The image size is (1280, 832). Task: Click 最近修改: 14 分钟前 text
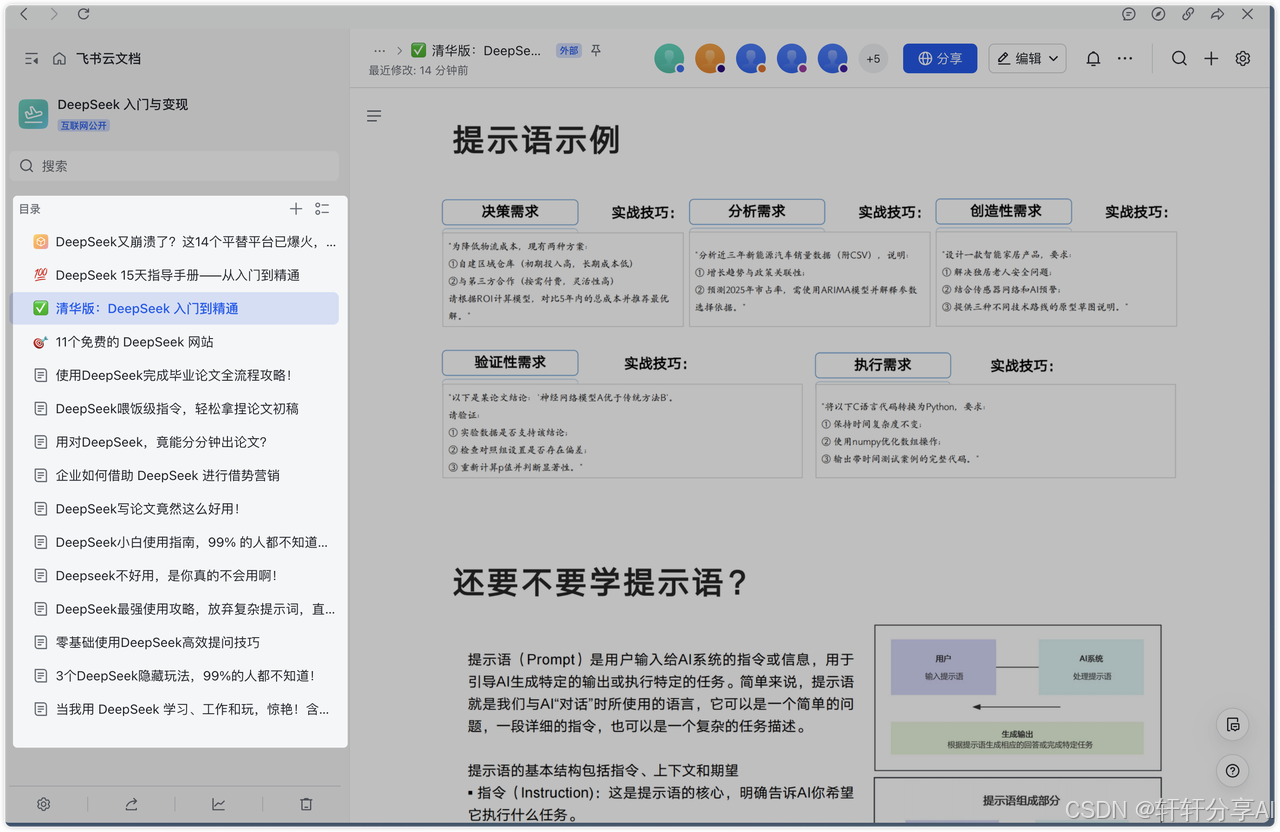coord(418,70)
